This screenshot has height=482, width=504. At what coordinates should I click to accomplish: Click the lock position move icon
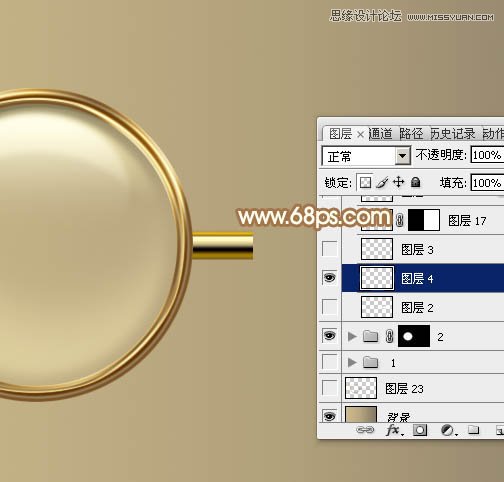click(x=398, y=182)
